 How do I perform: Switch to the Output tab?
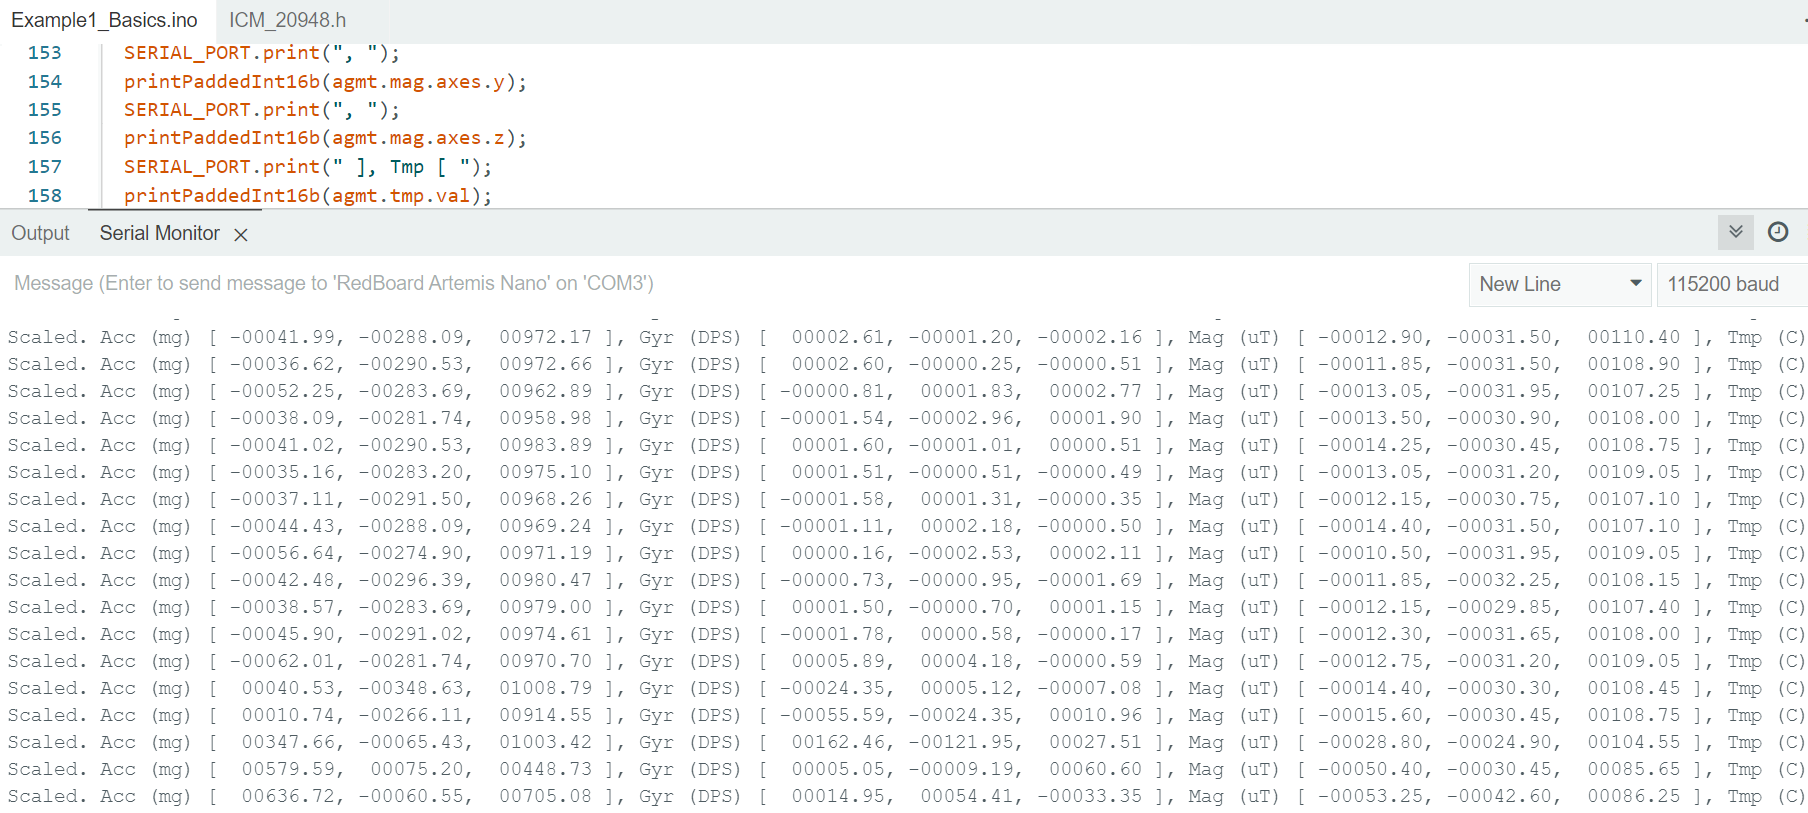[x=40, y=233]
